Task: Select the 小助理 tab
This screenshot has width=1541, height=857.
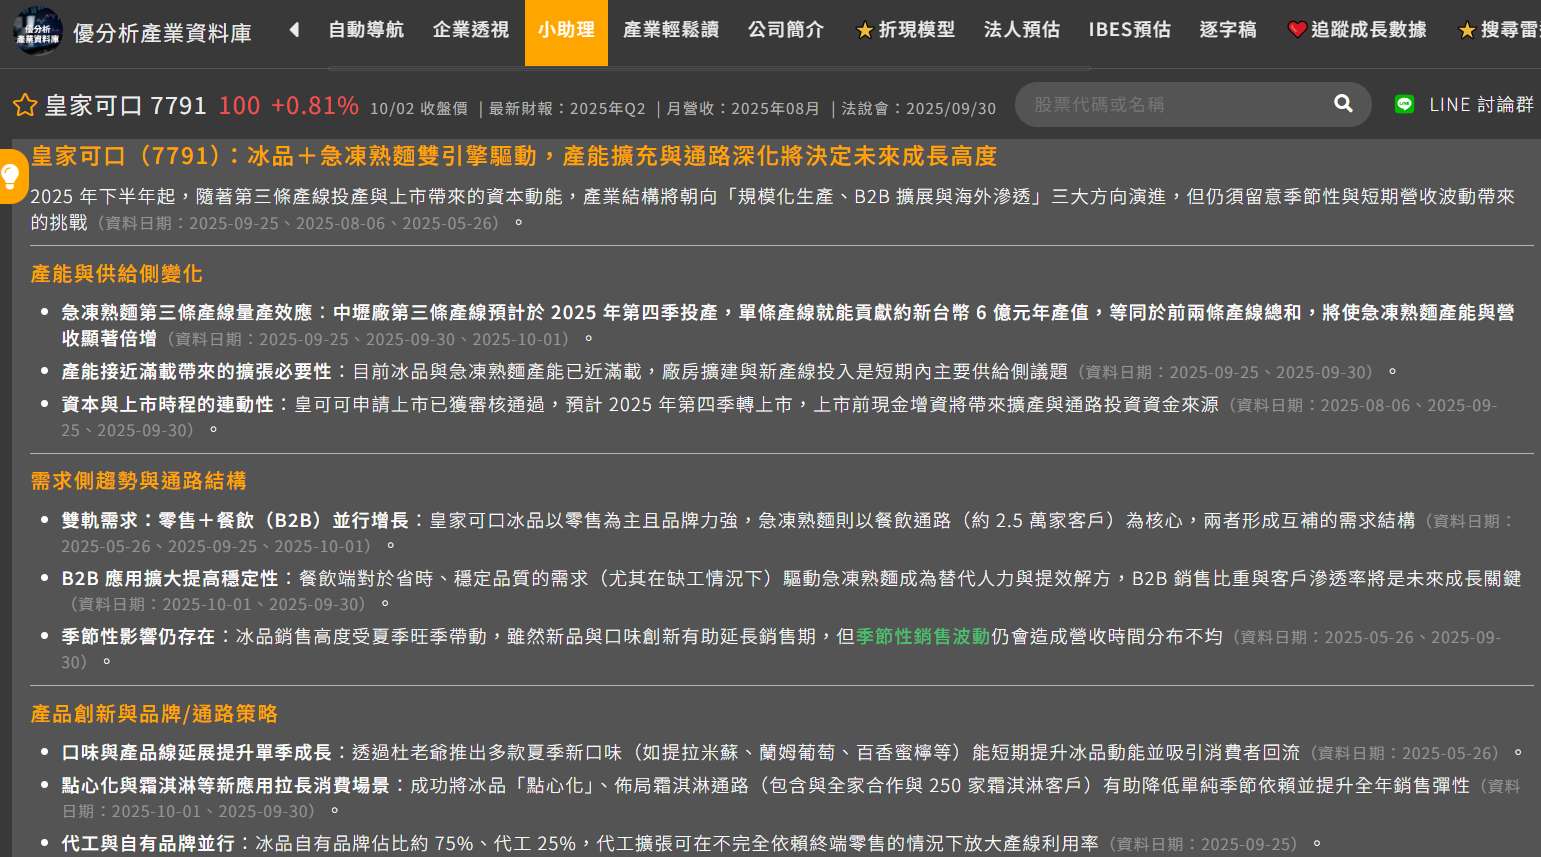Action: 566,30
